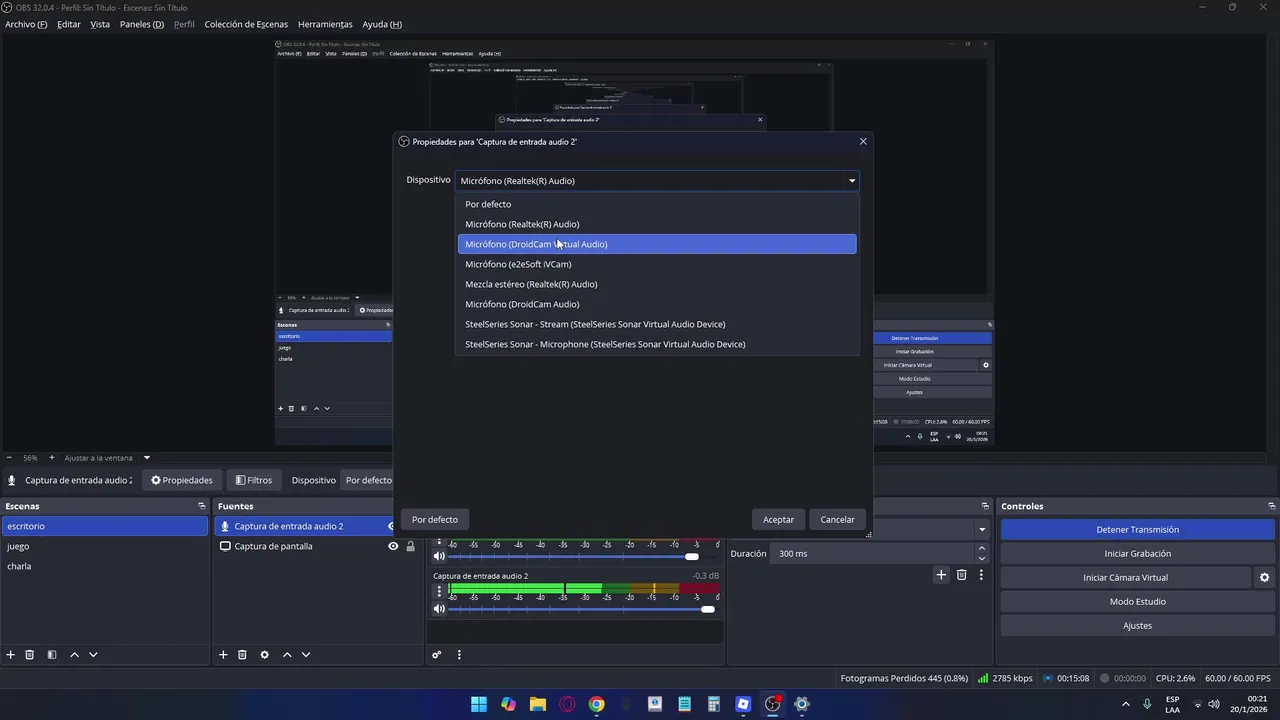Open Filtros for the selected source
The image size is (1280, 720).
pyautogui.click(x=254, y=480)
